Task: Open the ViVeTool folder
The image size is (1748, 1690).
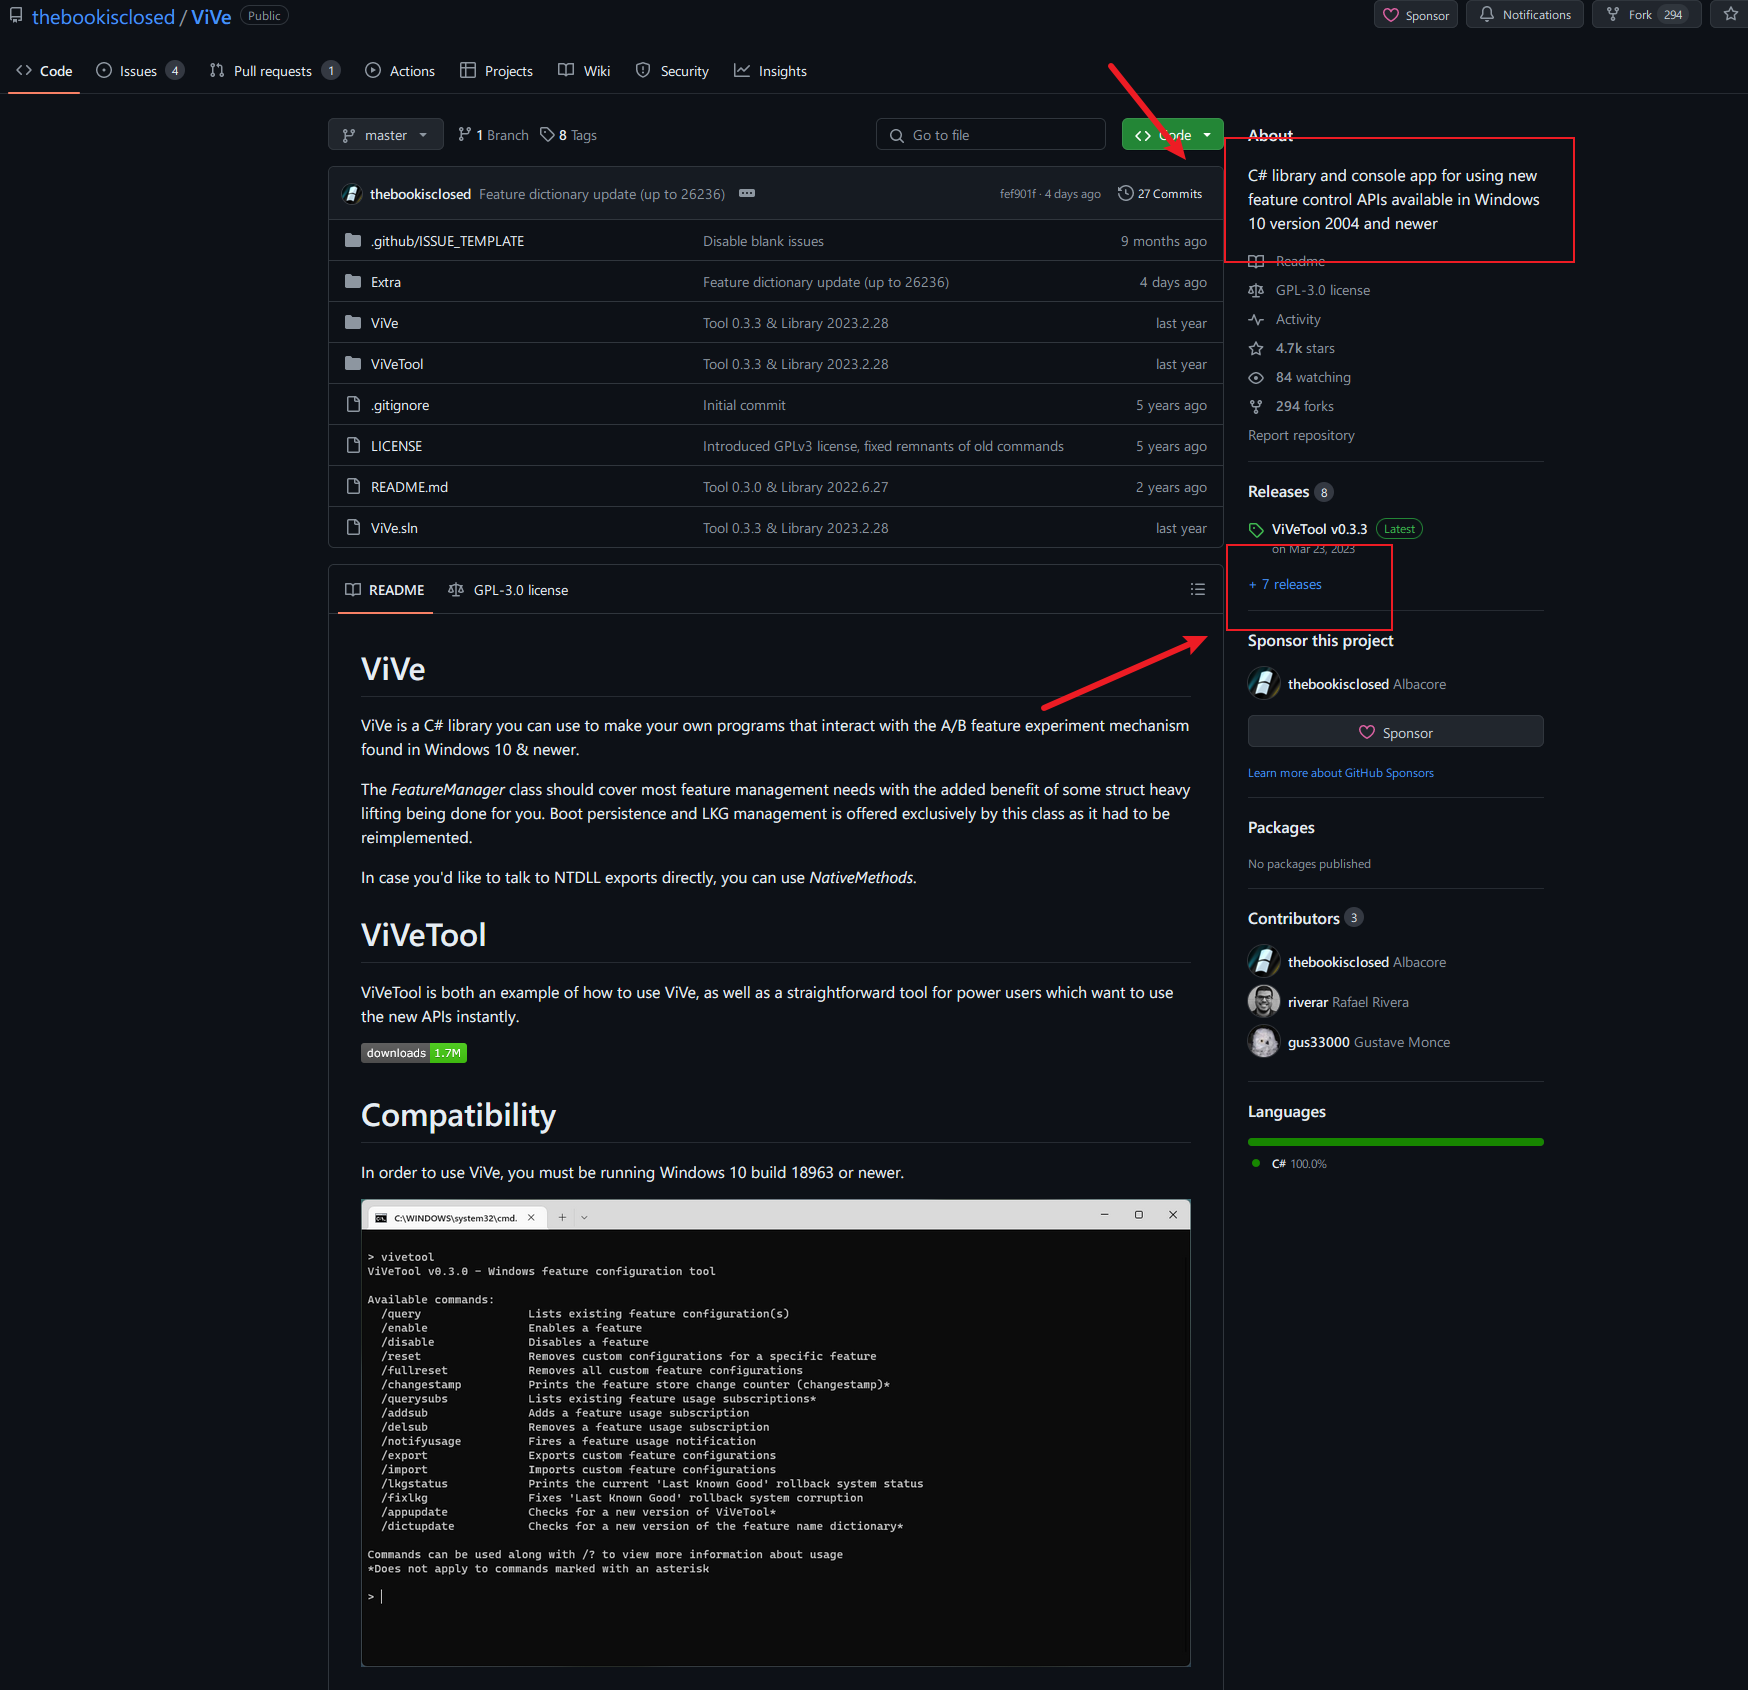Action: 397,364
